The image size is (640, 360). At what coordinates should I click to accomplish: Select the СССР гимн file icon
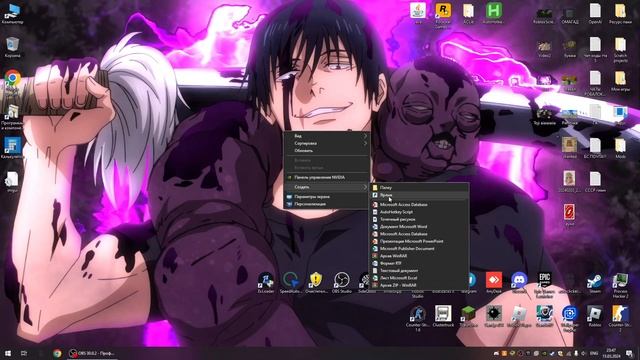point(595,182)
